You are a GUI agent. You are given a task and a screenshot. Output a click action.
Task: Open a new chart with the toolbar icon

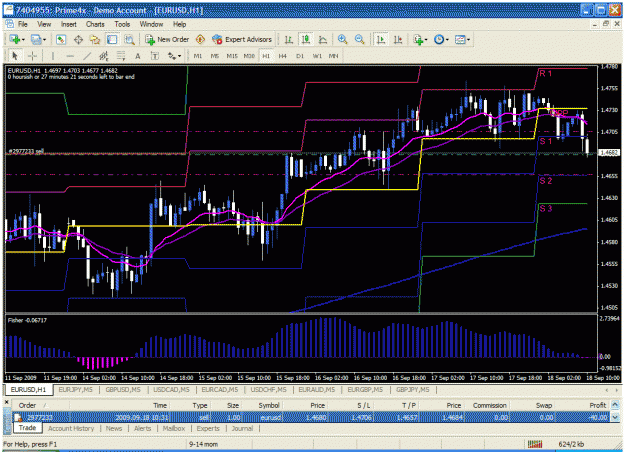point(15,39)
